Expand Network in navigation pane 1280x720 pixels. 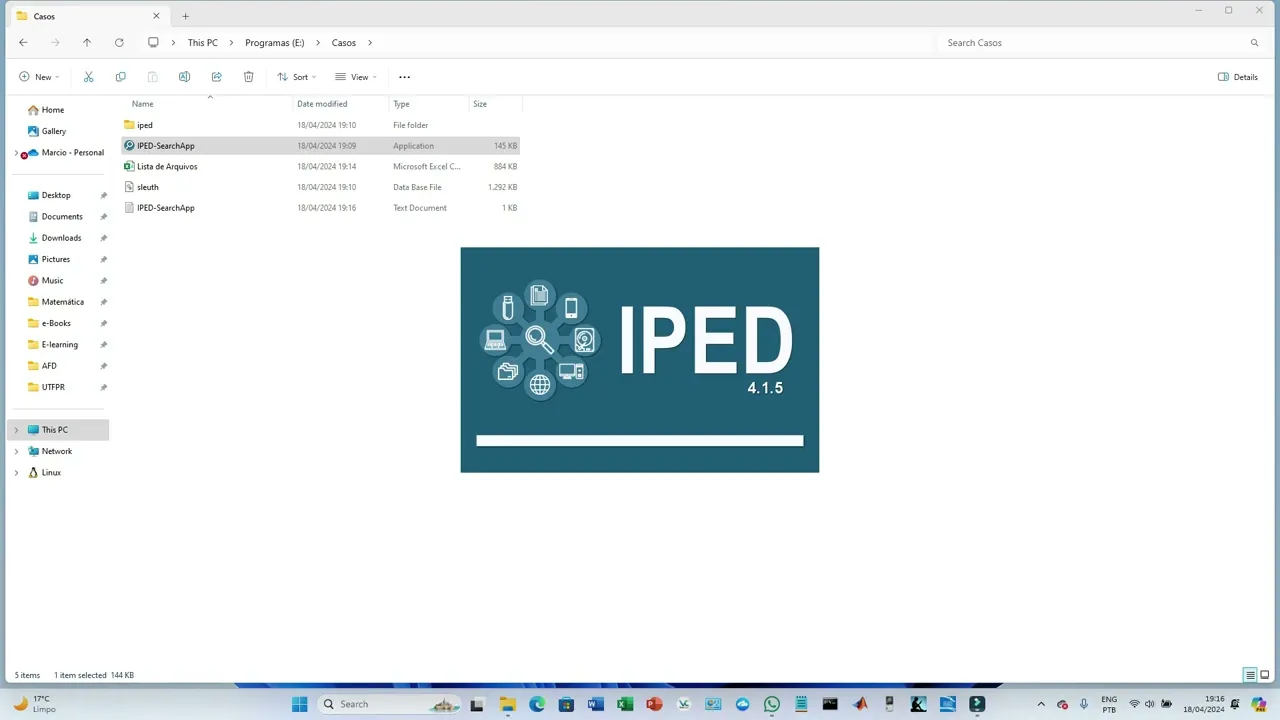pyautogui.click(x=16, y=451)
